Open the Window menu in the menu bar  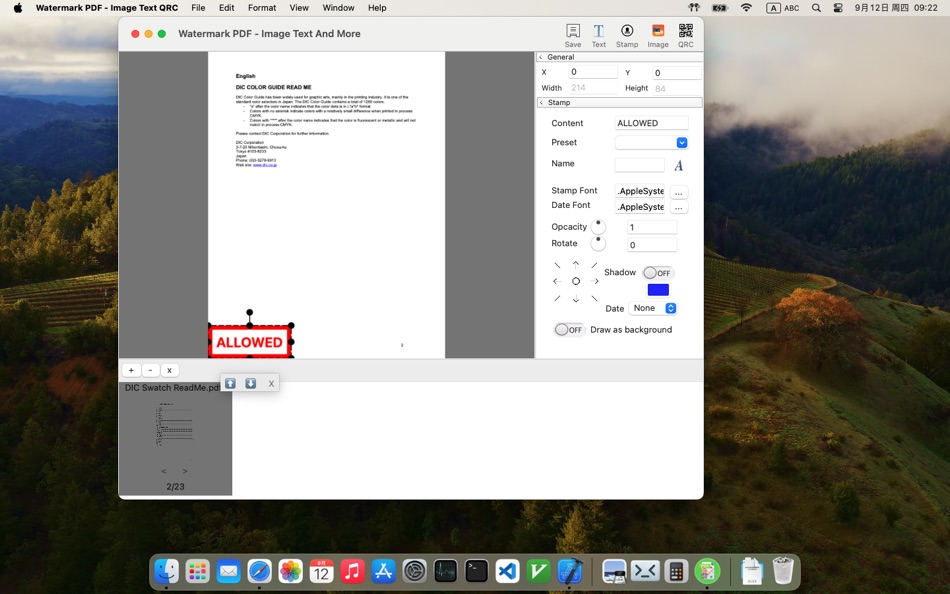pos(338,8)
